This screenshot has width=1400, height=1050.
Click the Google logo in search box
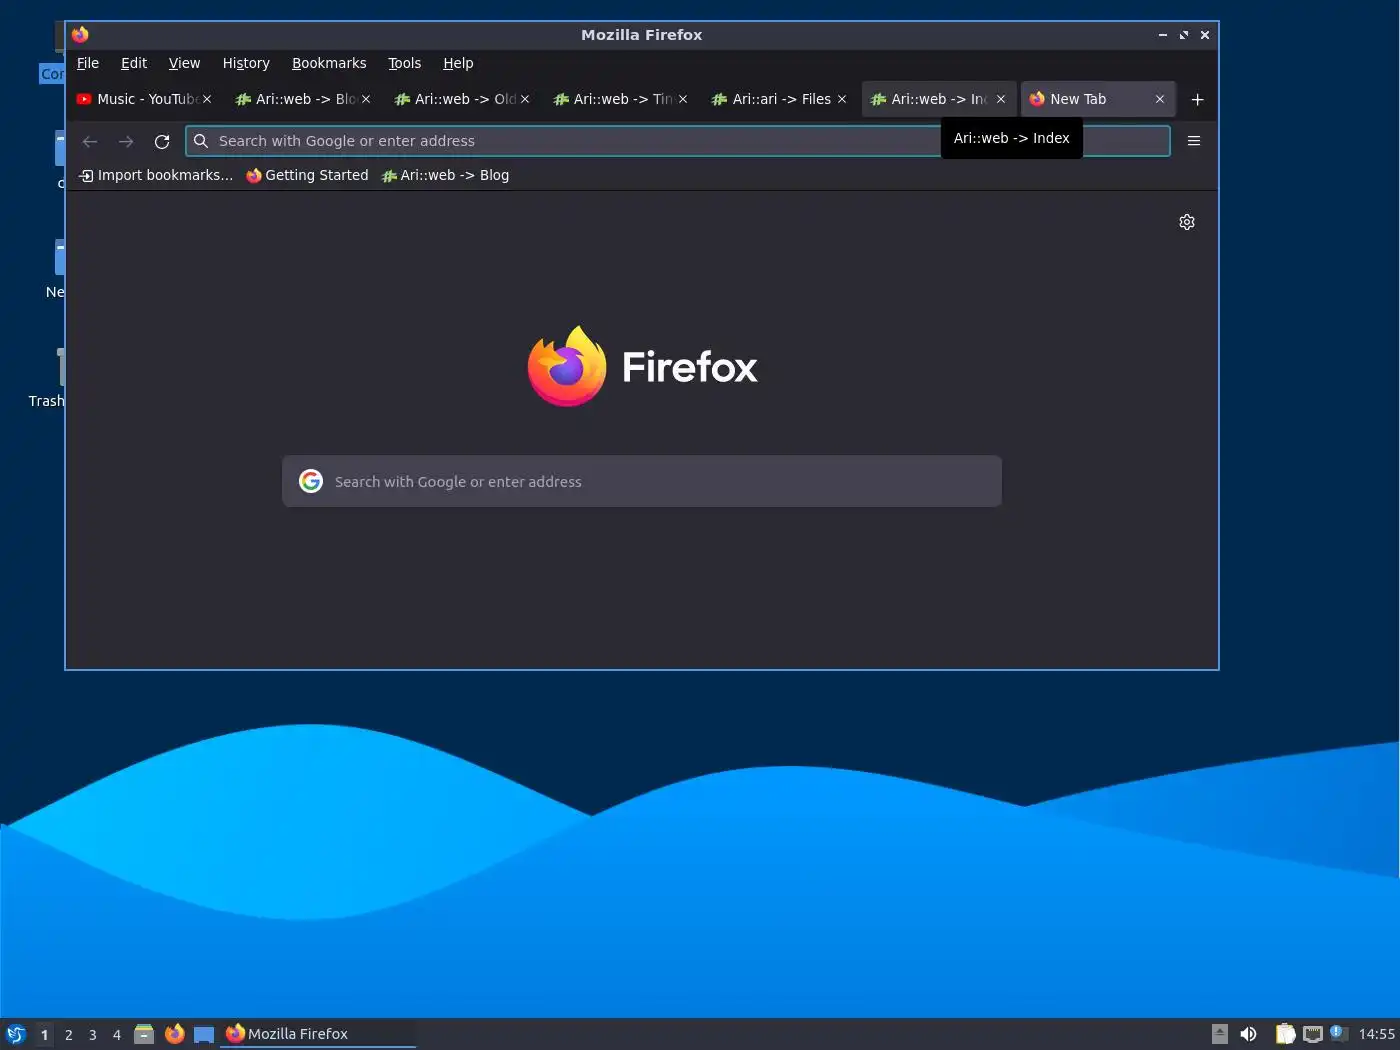(311, 481)
